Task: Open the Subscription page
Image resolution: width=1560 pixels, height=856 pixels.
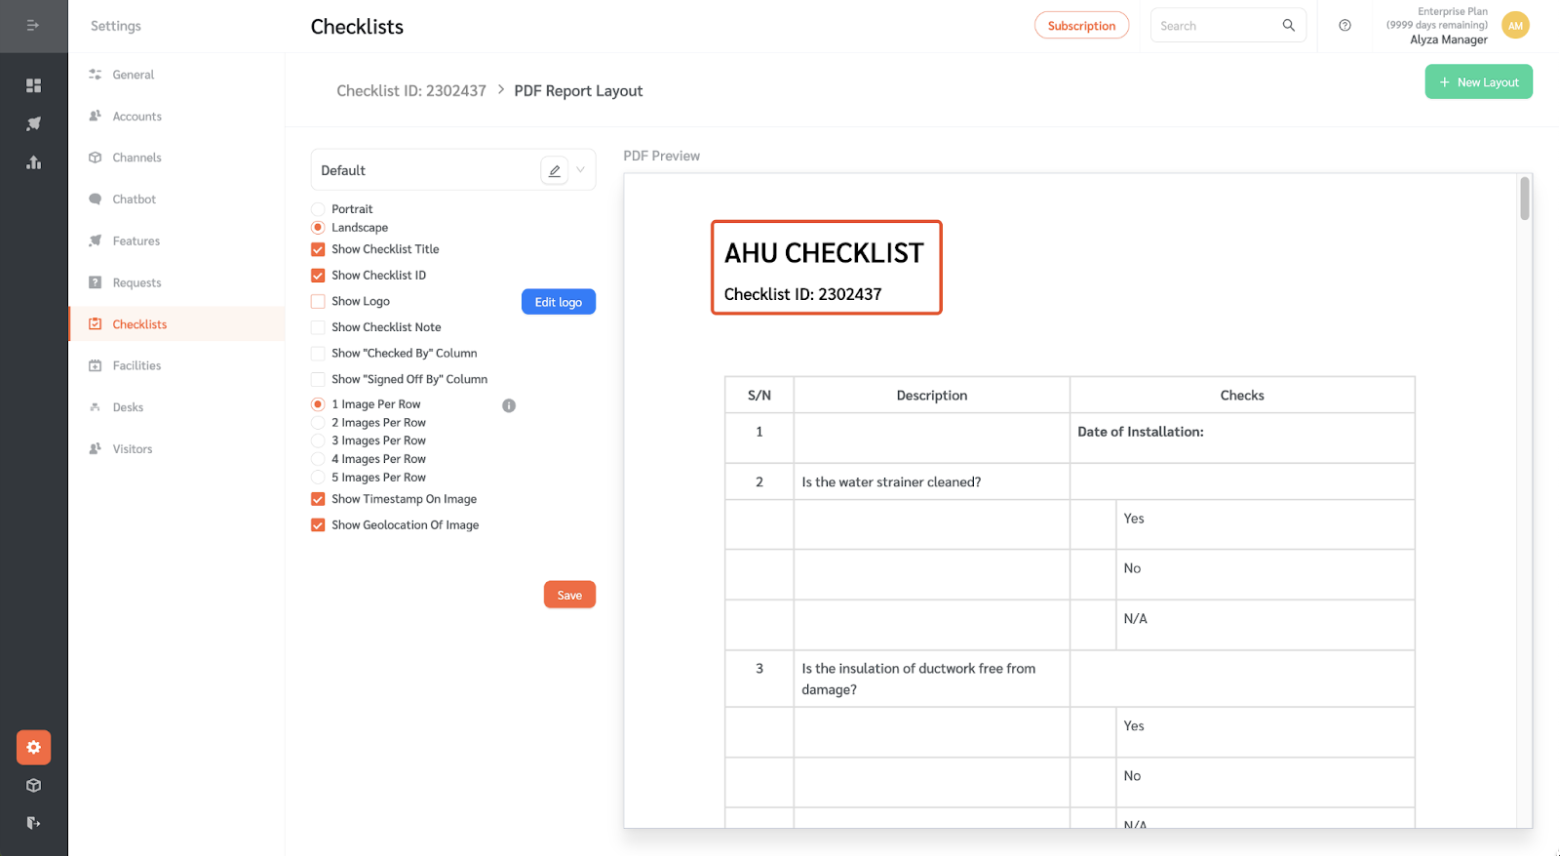Action: coord(1081,25)
